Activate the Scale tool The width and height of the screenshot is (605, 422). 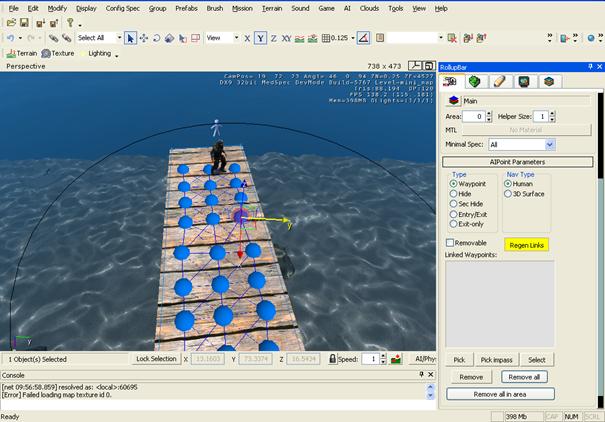(169, 38)
